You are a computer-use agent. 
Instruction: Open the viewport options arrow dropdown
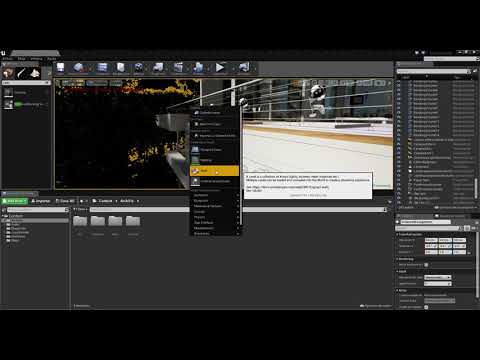58,83
